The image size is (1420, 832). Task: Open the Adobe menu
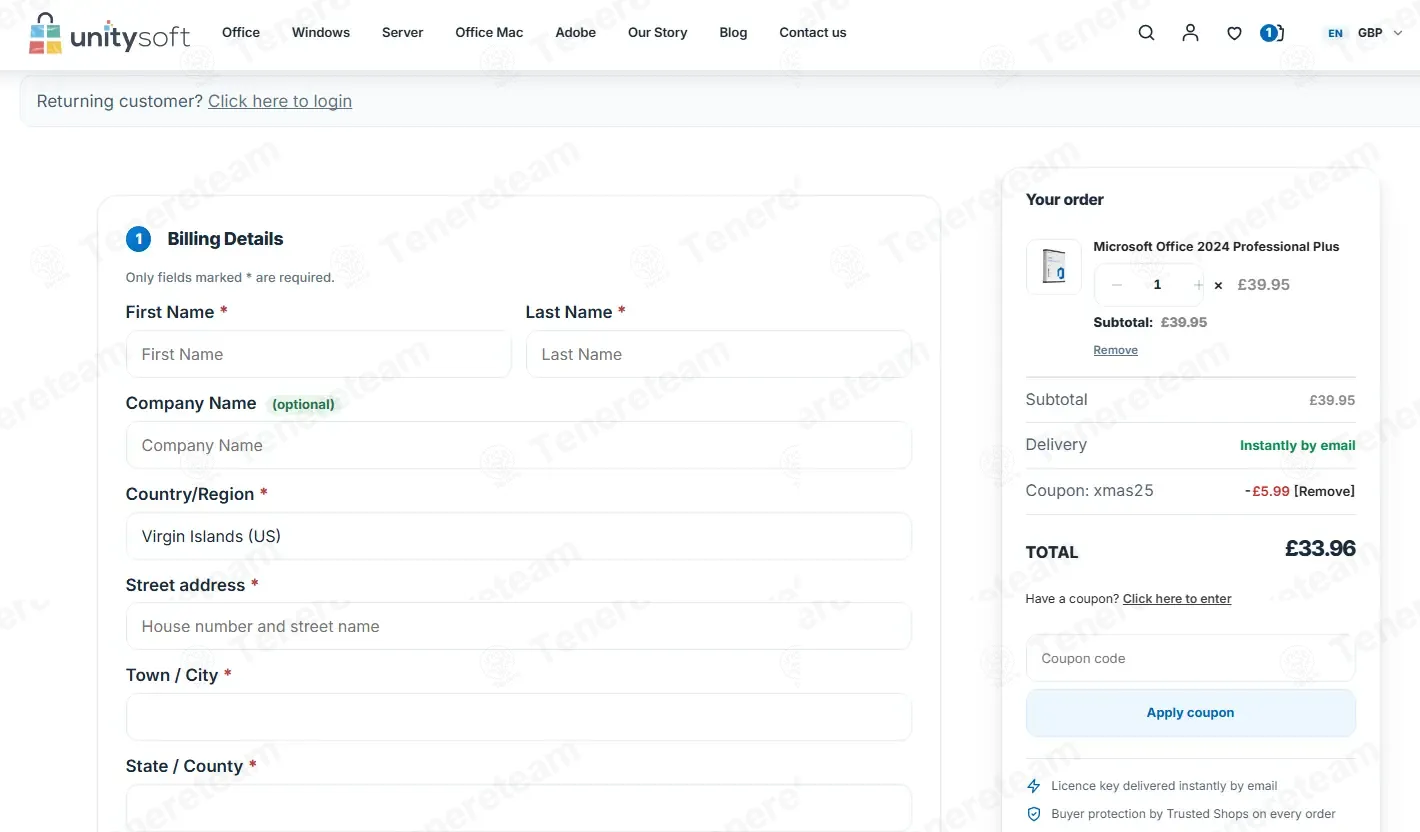(576, 33)
